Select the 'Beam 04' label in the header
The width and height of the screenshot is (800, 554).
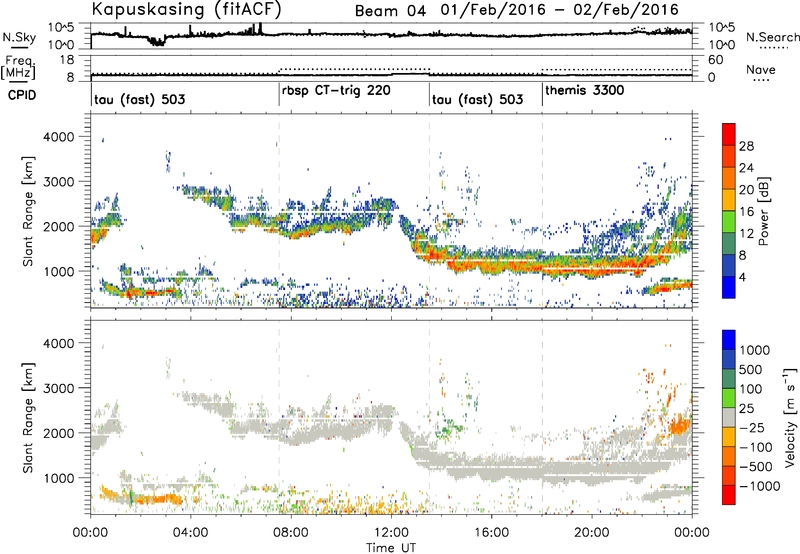(x=390, y=11)
